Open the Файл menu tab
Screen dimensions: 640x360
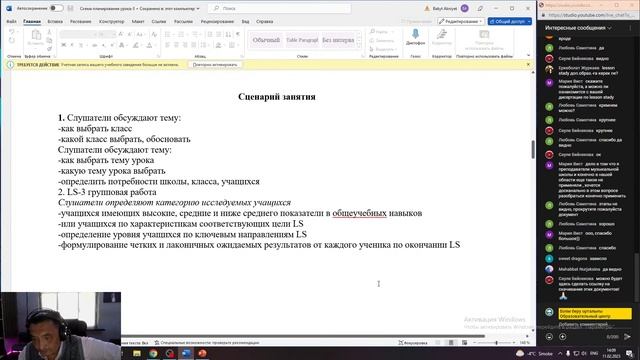(x=11, y=21)
